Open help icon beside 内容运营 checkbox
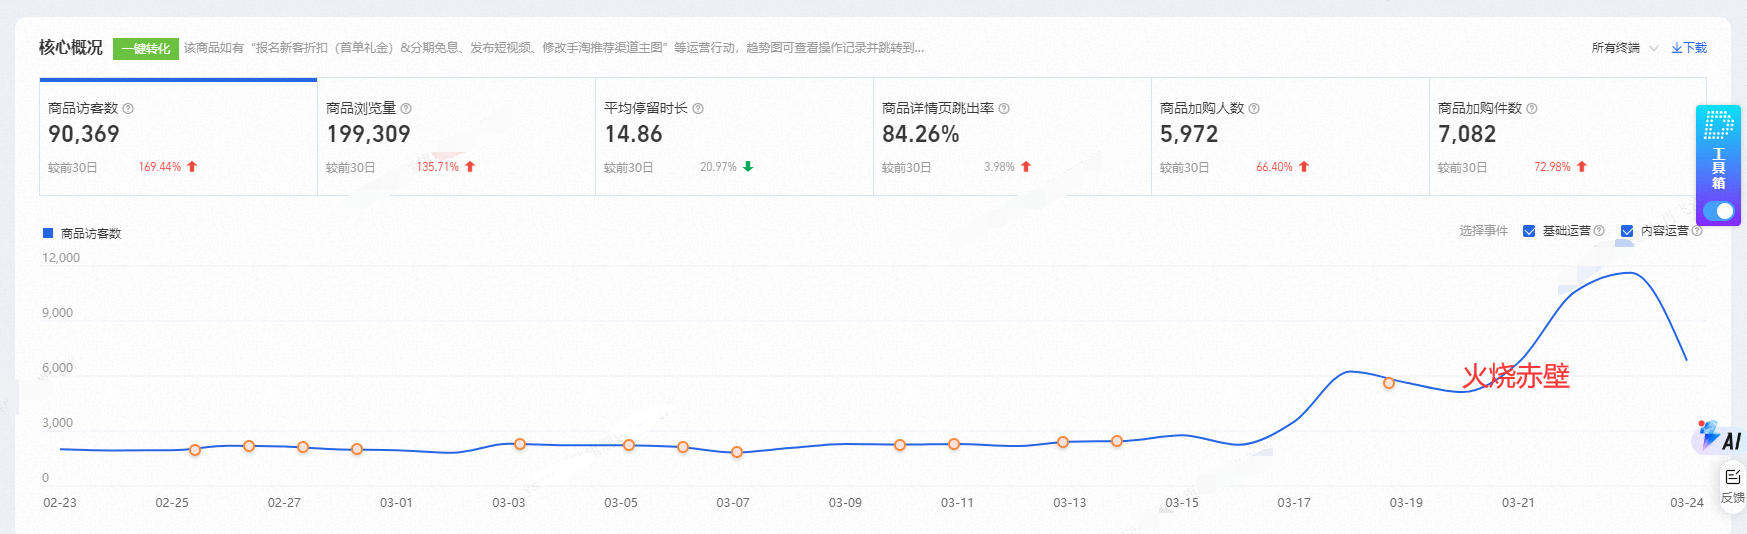The width and height of the screenshot is (1747, 534). coord(1697,231)
